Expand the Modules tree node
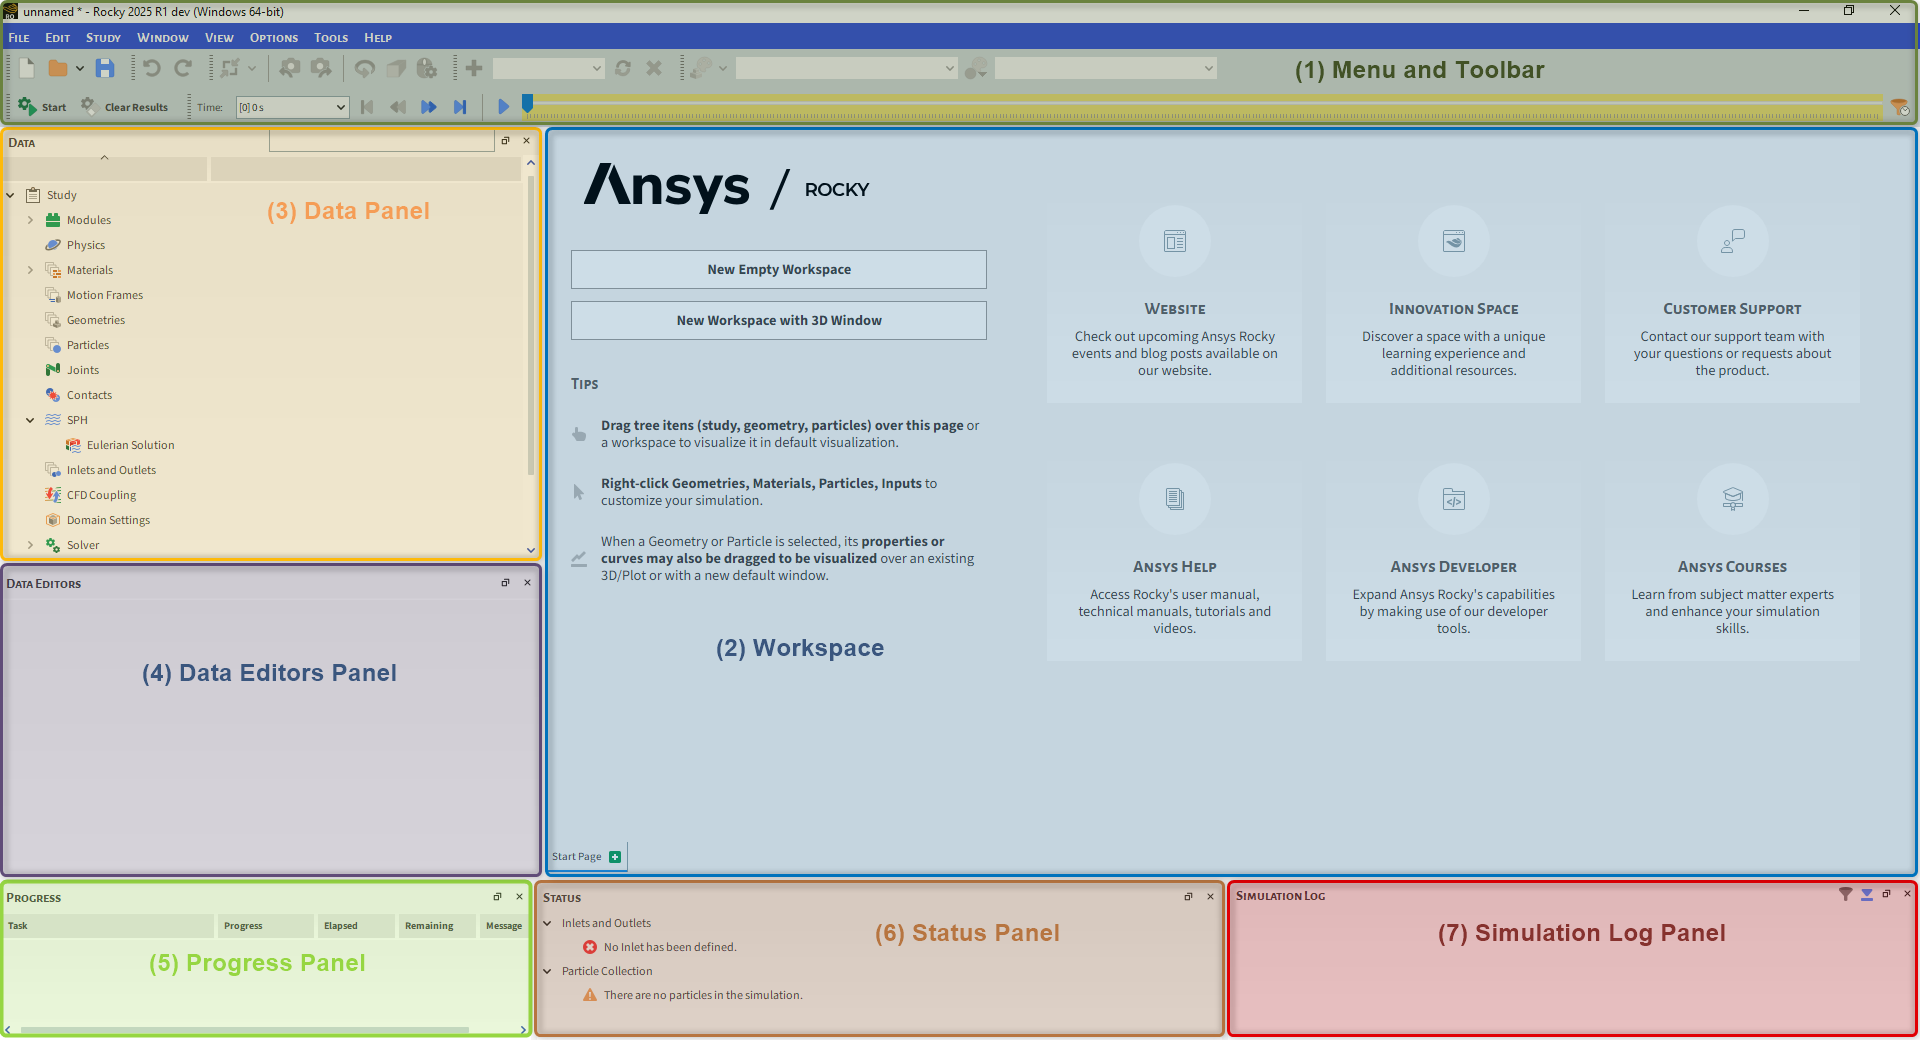This screenshot has height=1040, width=1920. [30, 220]
